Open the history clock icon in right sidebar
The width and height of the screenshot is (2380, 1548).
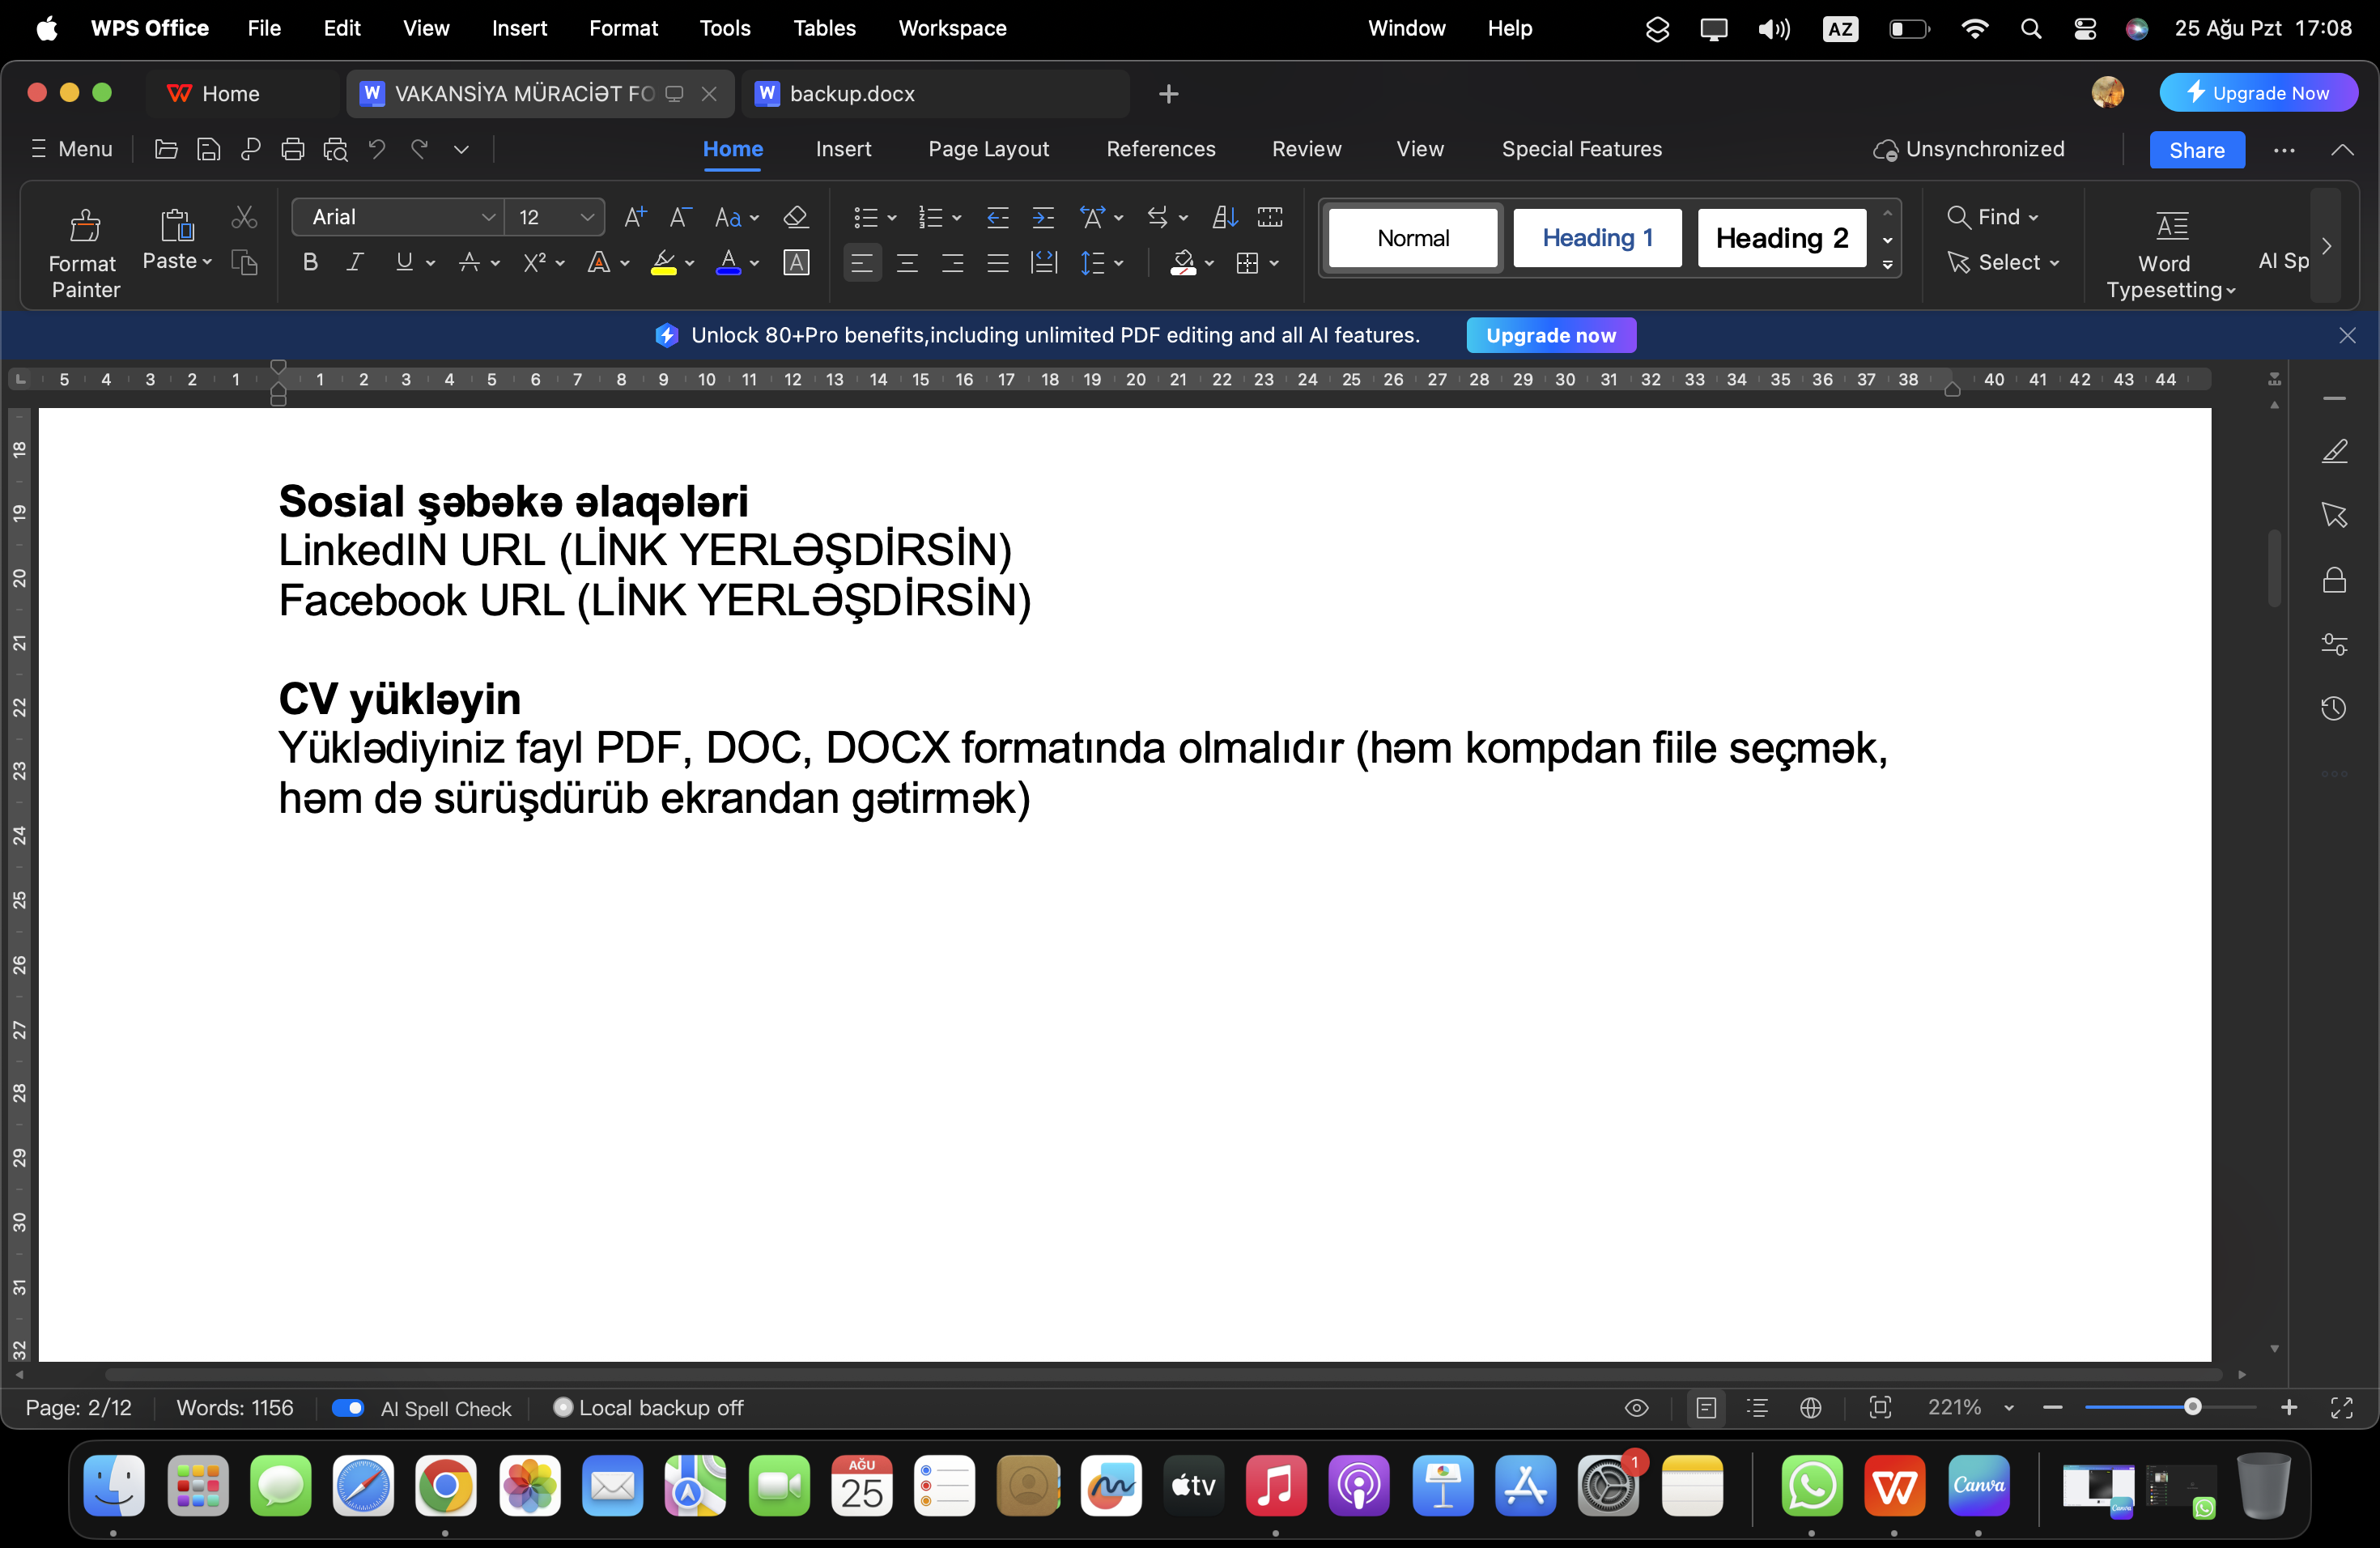(x=2334, y=709)
